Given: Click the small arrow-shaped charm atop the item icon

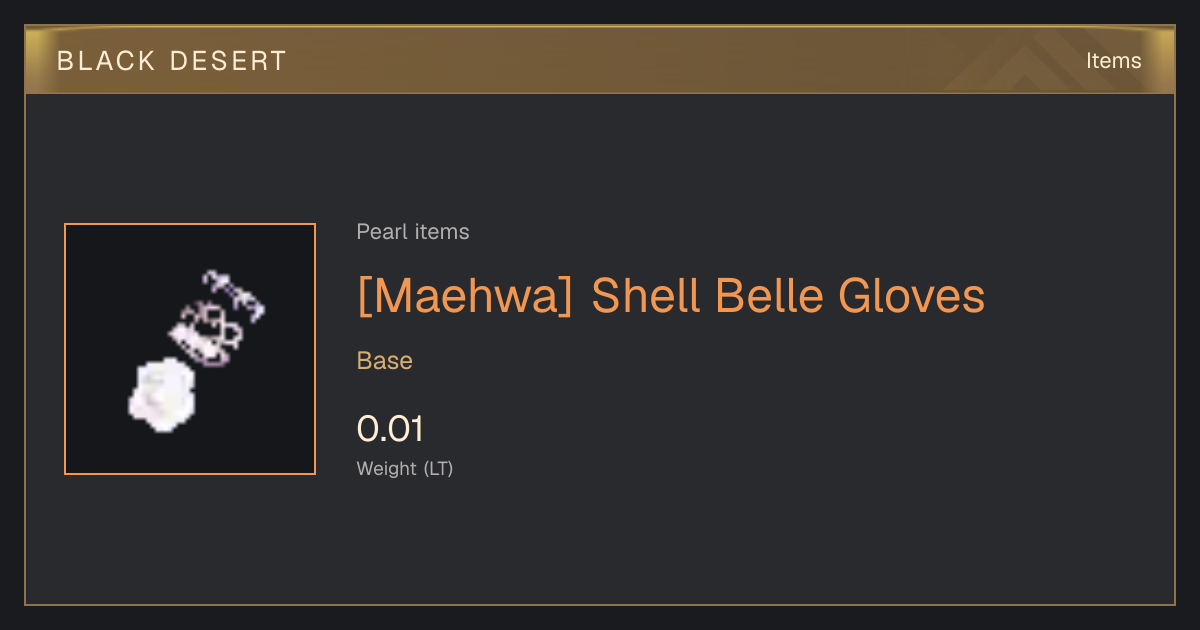Looking at the screenshot, I should point(234,292).
